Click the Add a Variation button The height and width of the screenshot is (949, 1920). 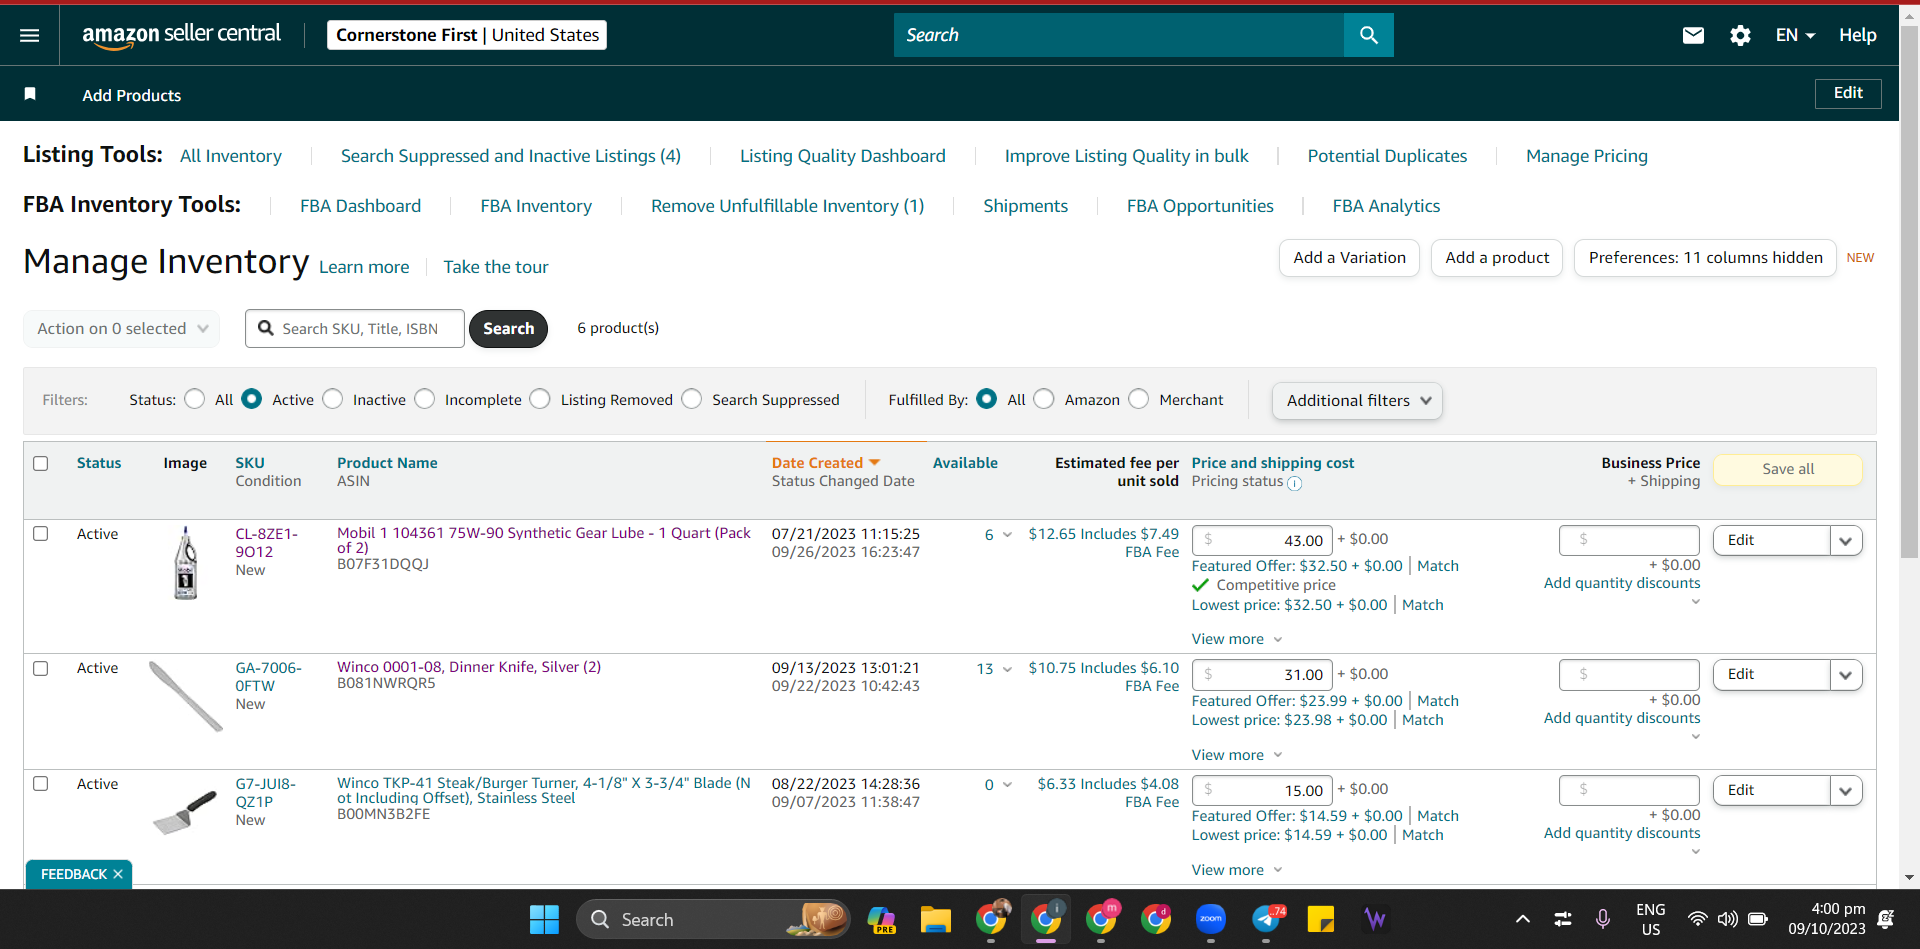point(1349,258)
